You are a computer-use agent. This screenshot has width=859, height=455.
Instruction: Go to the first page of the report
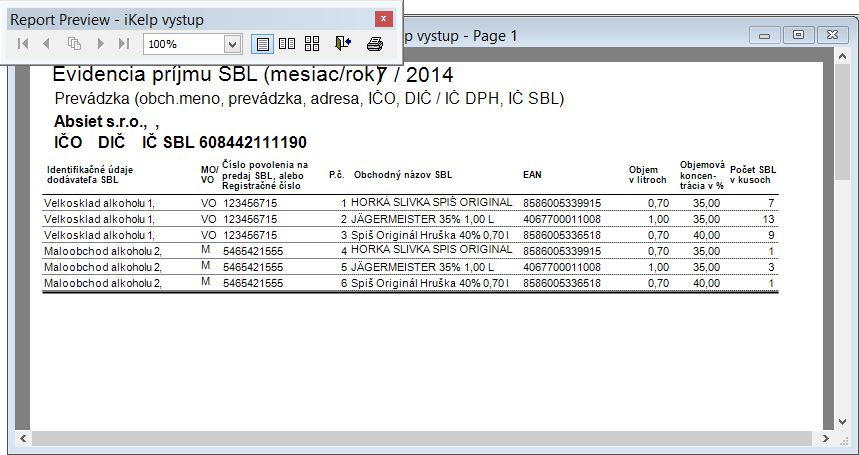[x=23, y=44]
